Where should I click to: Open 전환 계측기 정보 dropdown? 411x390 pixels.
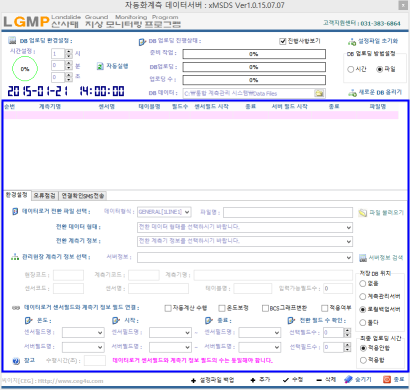(x=245, y=241)
